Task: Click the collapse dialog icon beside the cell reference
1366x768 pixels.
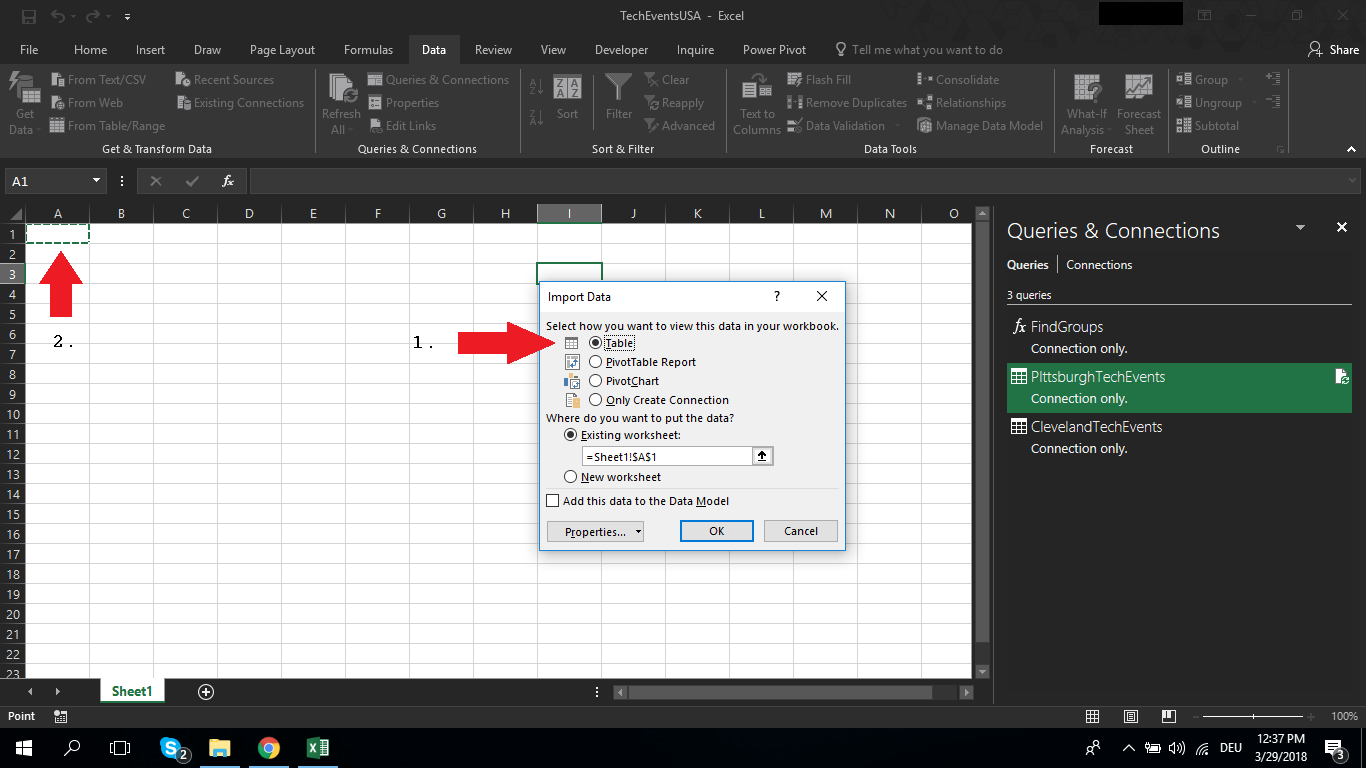Action: pyautogui.click(x=762, y=456)
